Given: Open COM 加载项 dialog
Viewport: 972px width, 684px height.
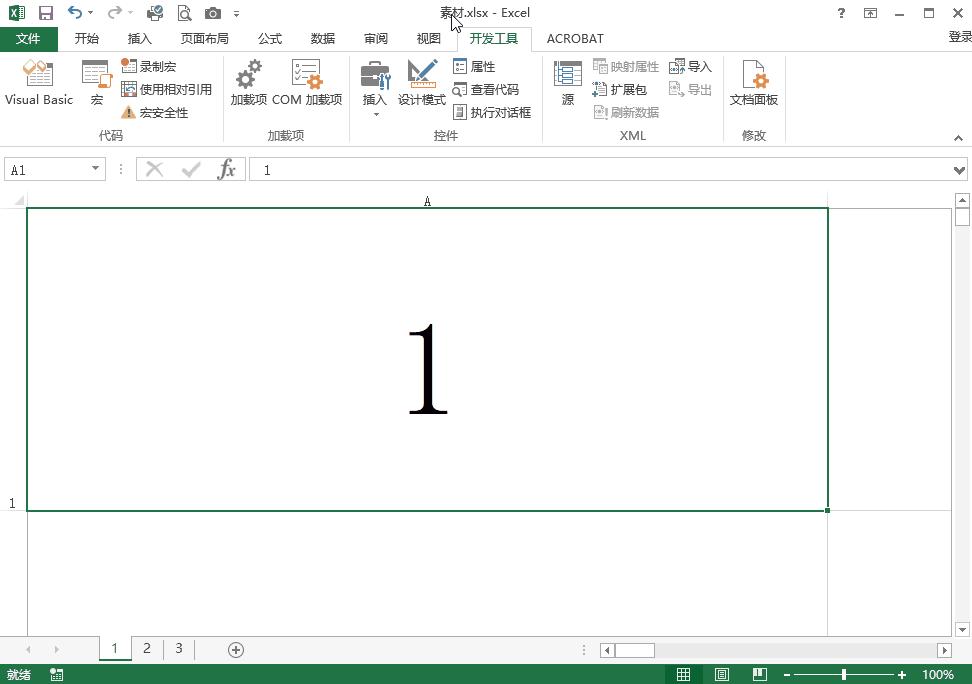Looking at the screenshot, I should (307, 82).
